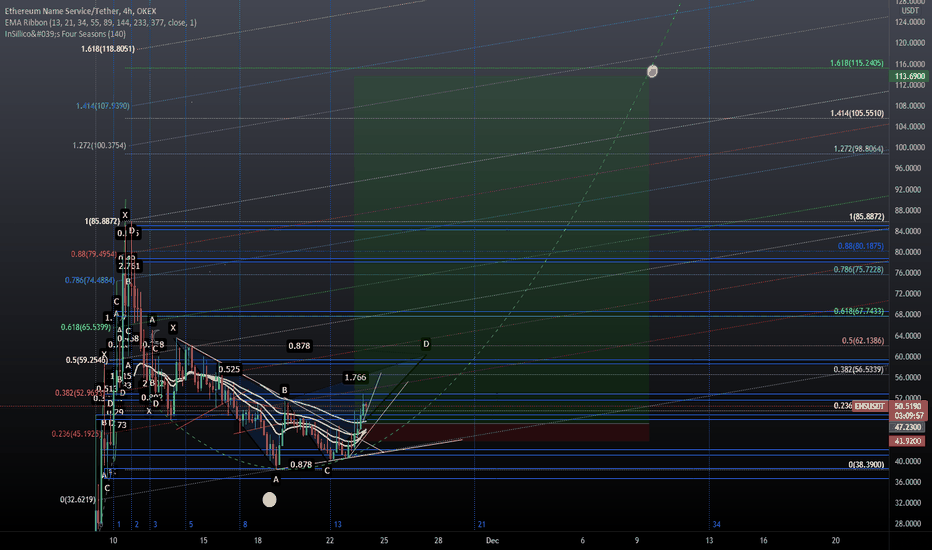Click the 64.0000 price axis label
The height and width of the screenshot is (550, 932).
(909, 335)
